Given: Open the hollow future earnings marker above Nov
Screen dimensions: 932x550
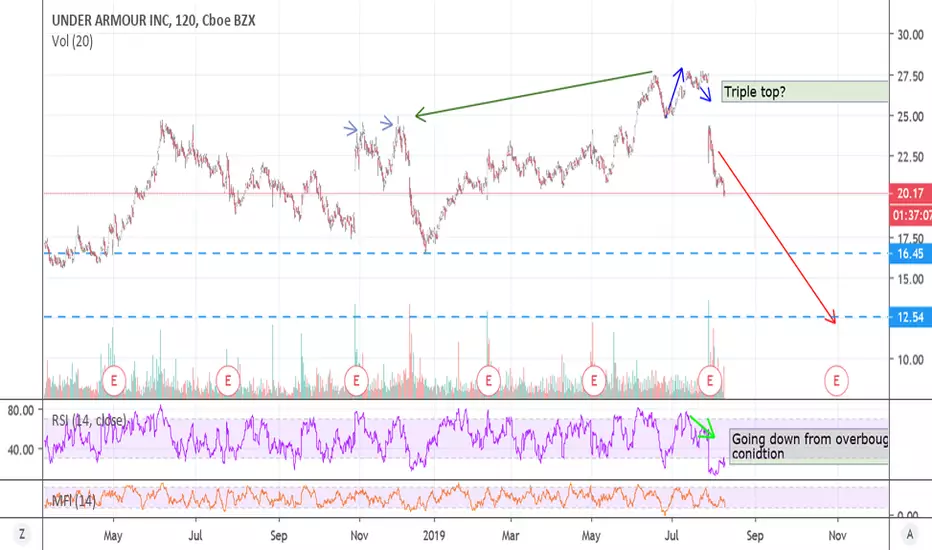Looking at the screenshot, I should click(836, 381).
